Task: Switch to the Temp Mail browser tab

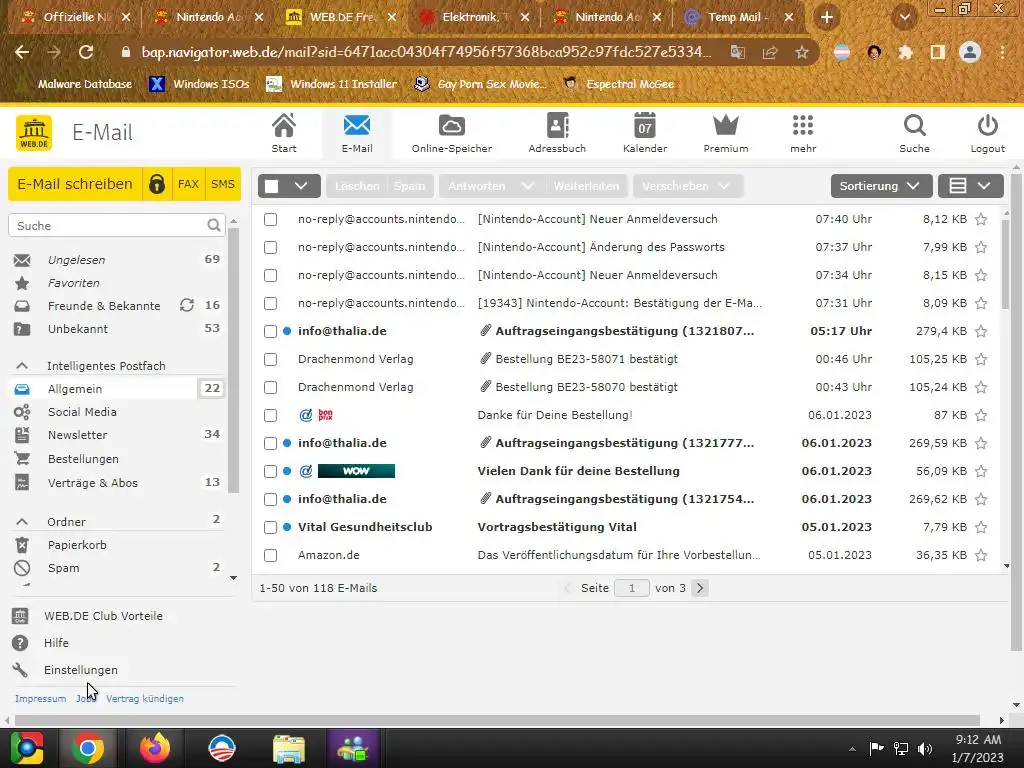Action: pyautogui.click(x=739, y=17)
